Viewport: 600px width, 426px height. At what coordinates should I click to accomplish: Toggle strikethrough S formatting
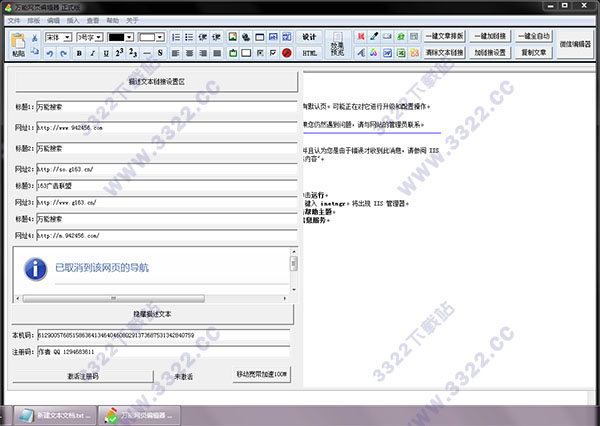(x=160, y=53)
